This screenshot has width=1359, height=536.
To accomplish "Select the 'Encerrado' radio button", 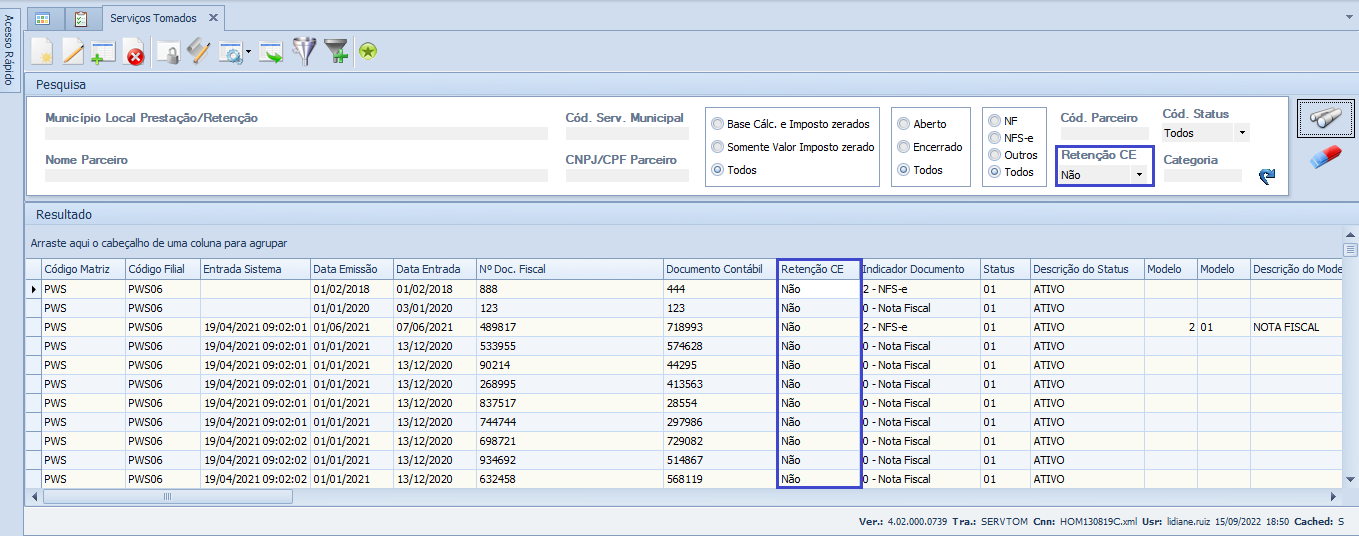I will [x=904, y=147].
